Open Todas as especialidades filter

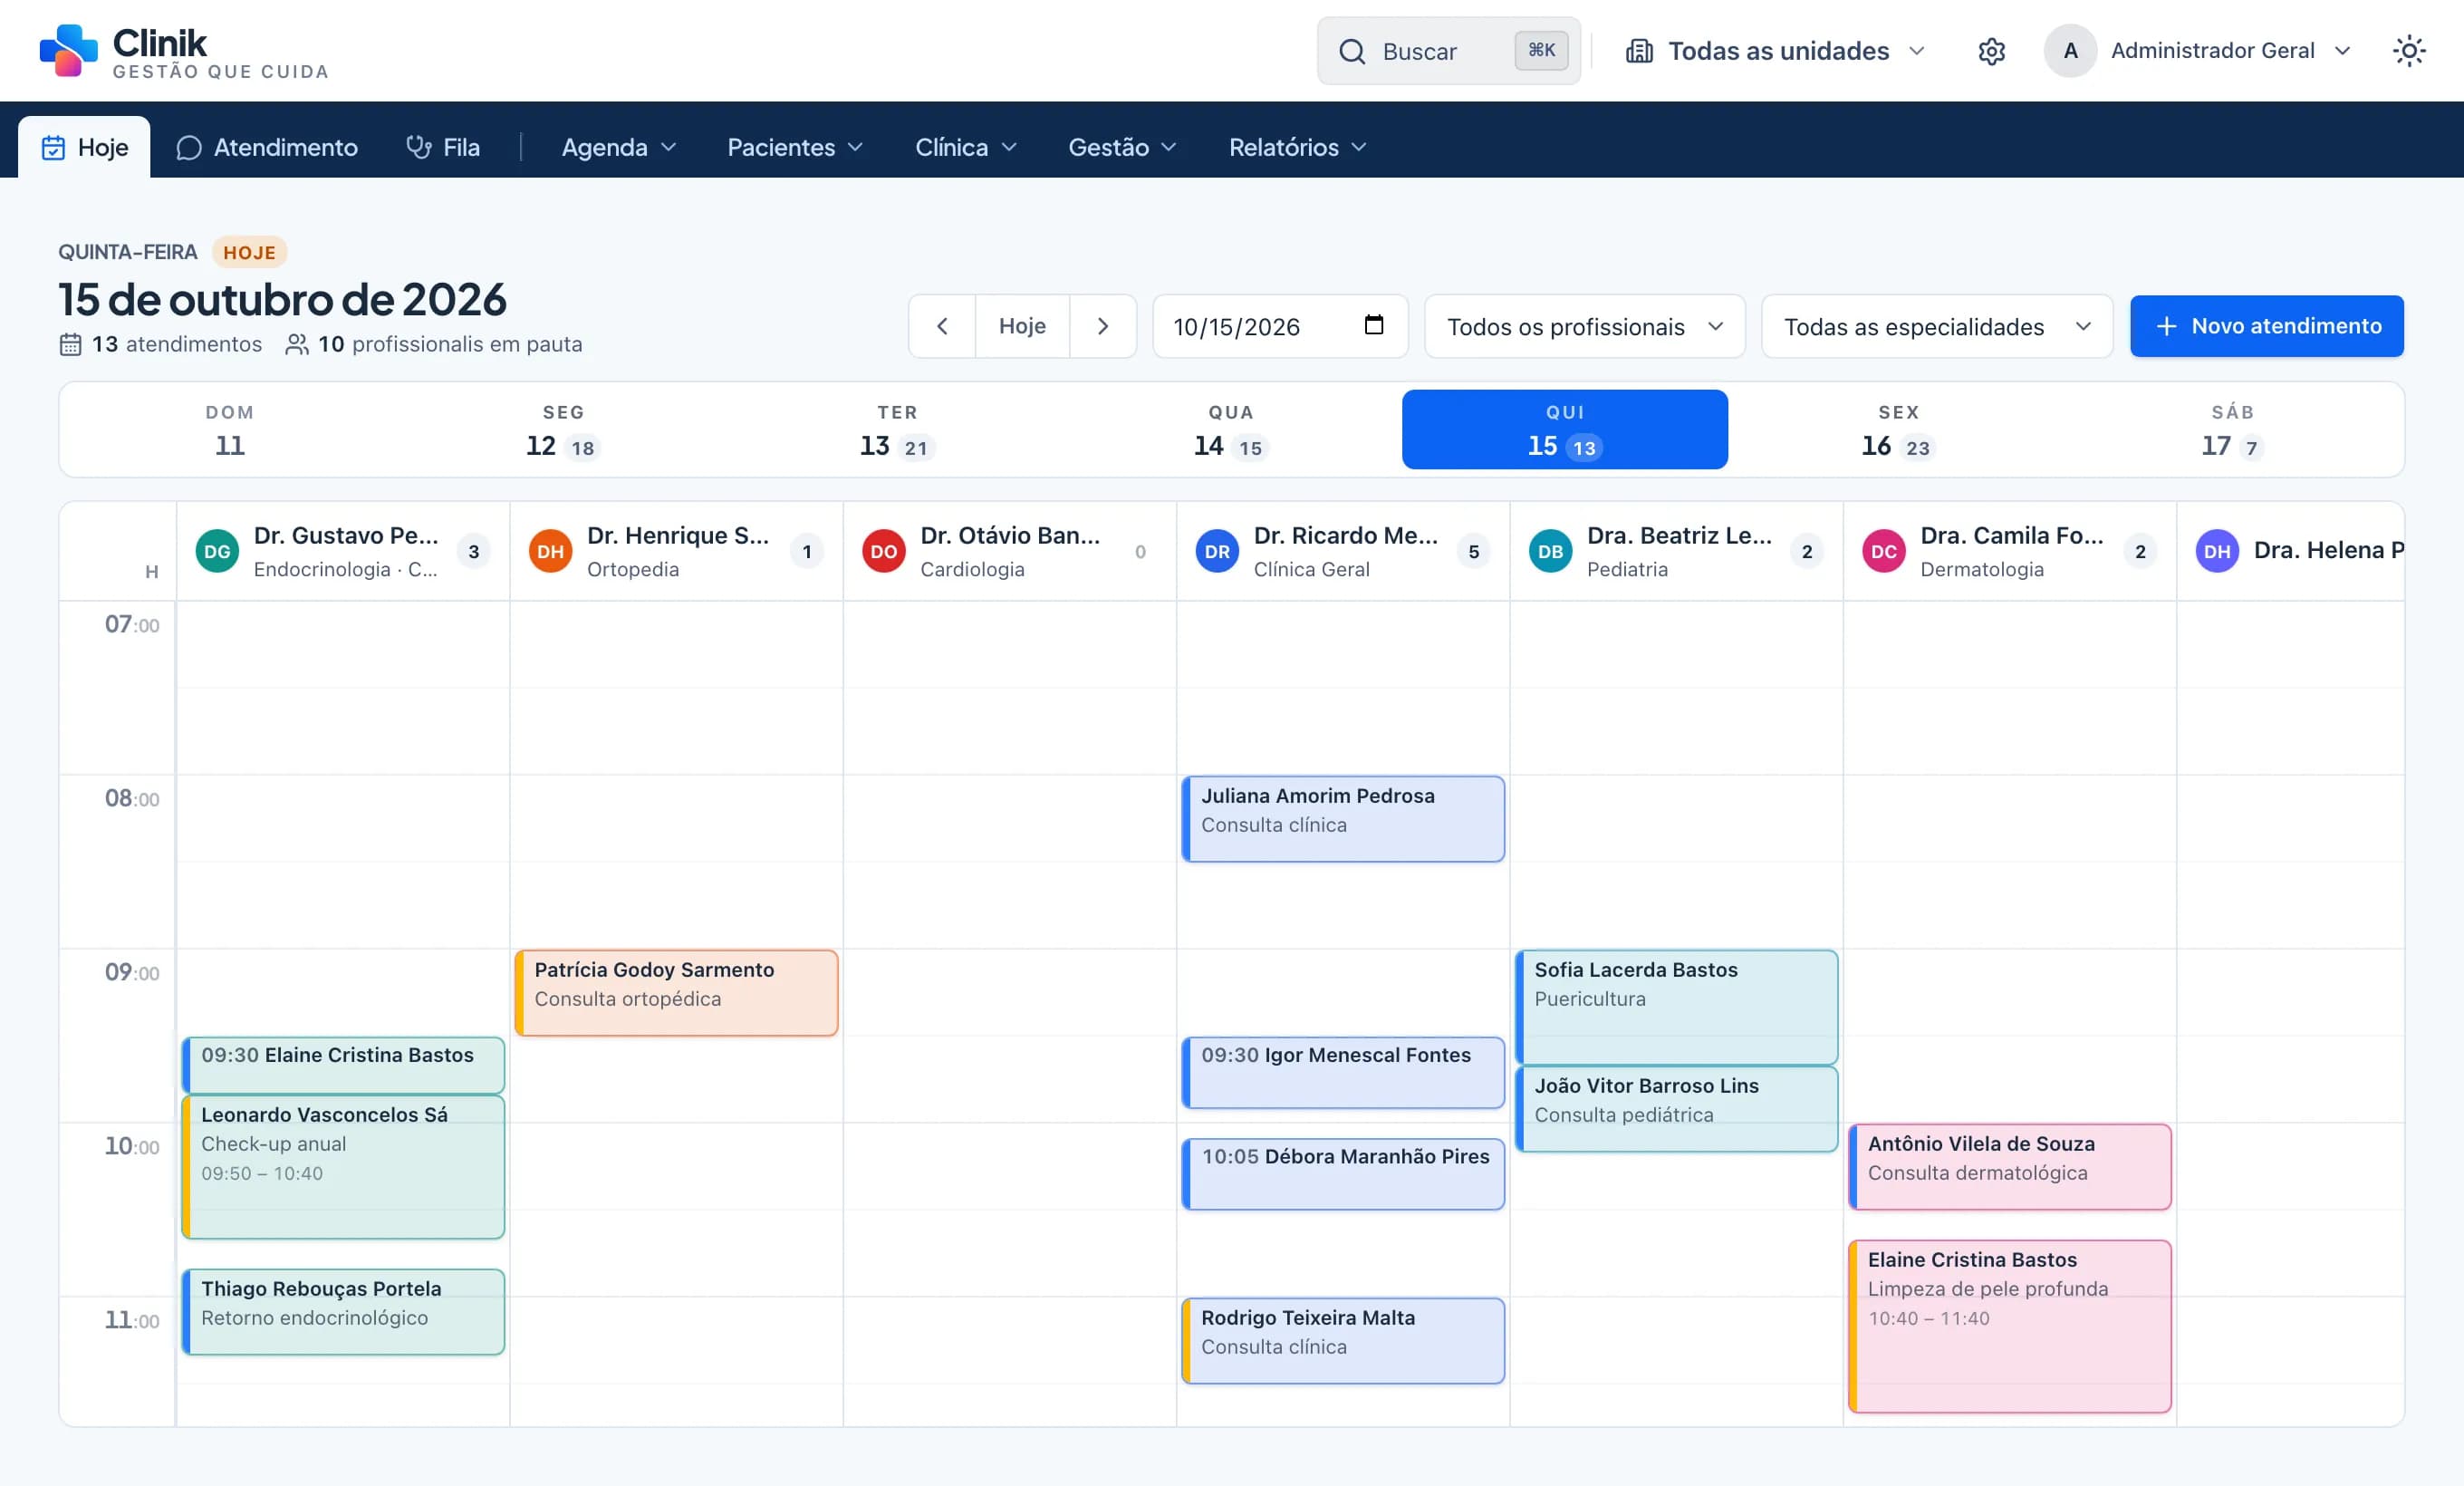coord(1937,326)
